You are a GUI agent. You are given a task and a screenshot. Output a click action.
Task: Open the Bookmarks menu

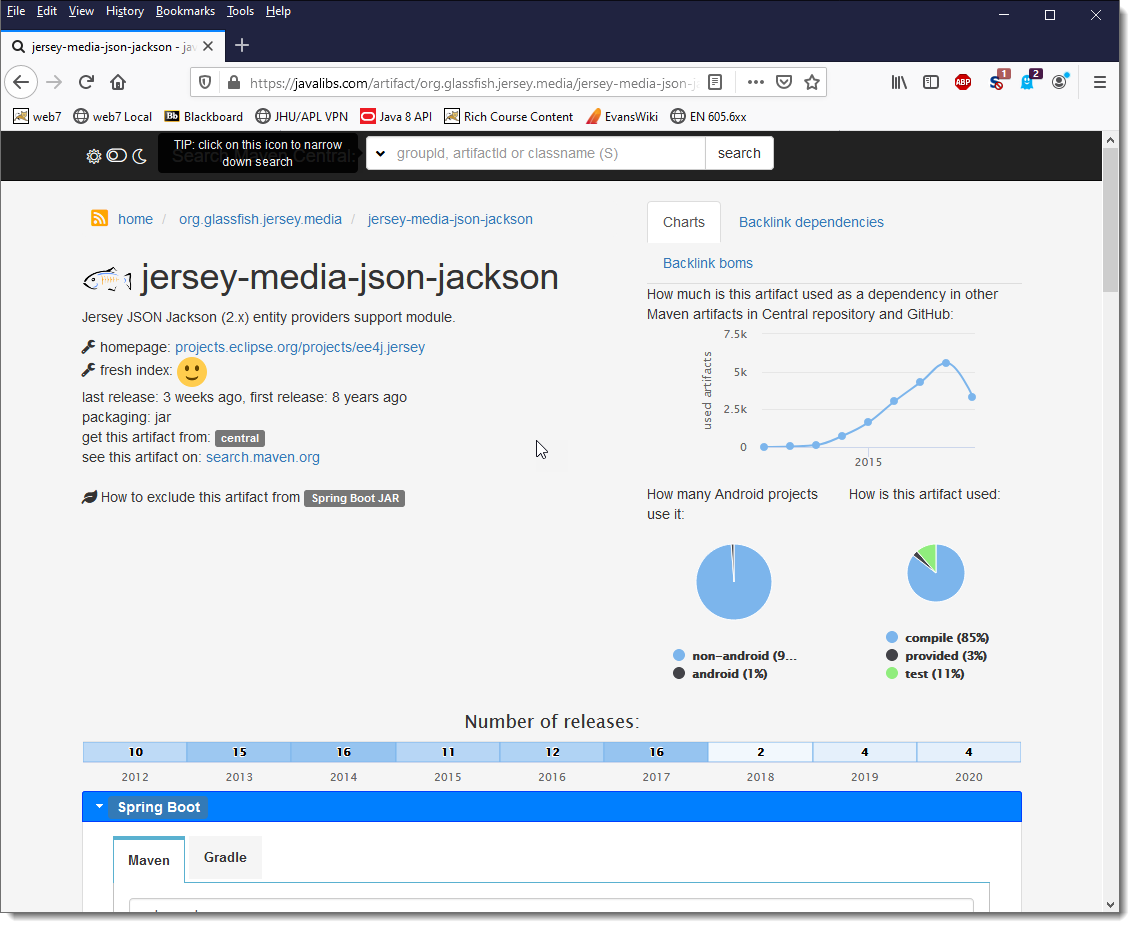pos(185,11)
